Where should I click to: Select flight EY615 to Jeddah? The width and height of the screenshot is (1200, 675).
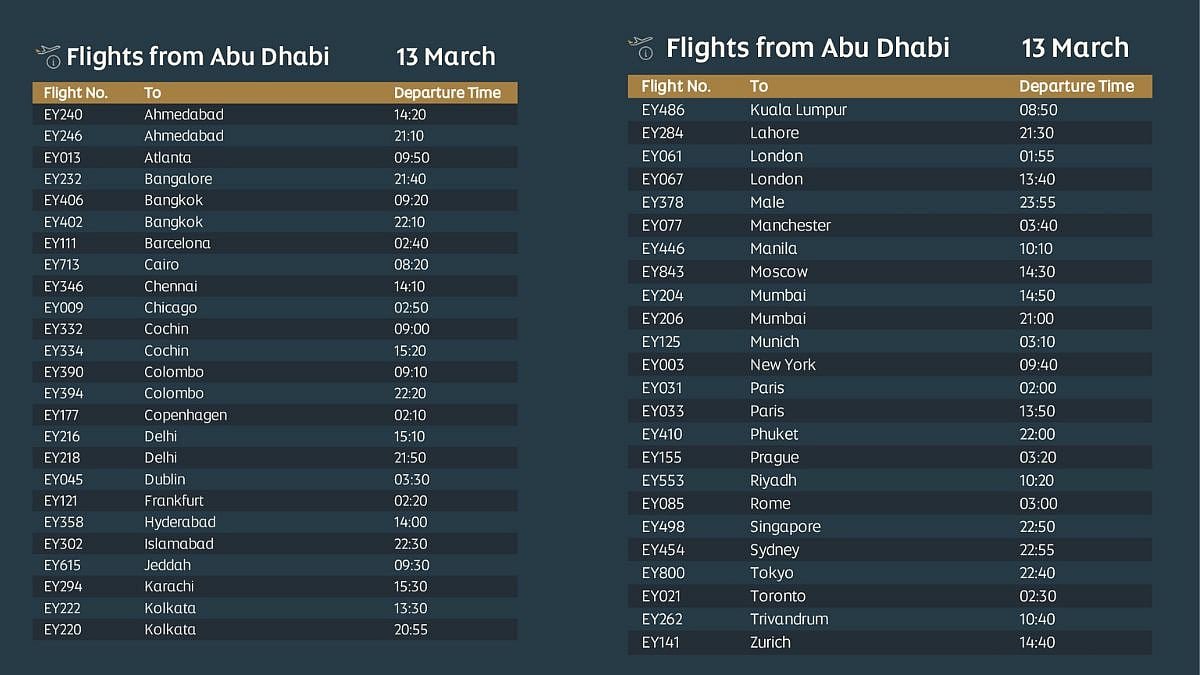pyautogui.click(x=275, y=565)
